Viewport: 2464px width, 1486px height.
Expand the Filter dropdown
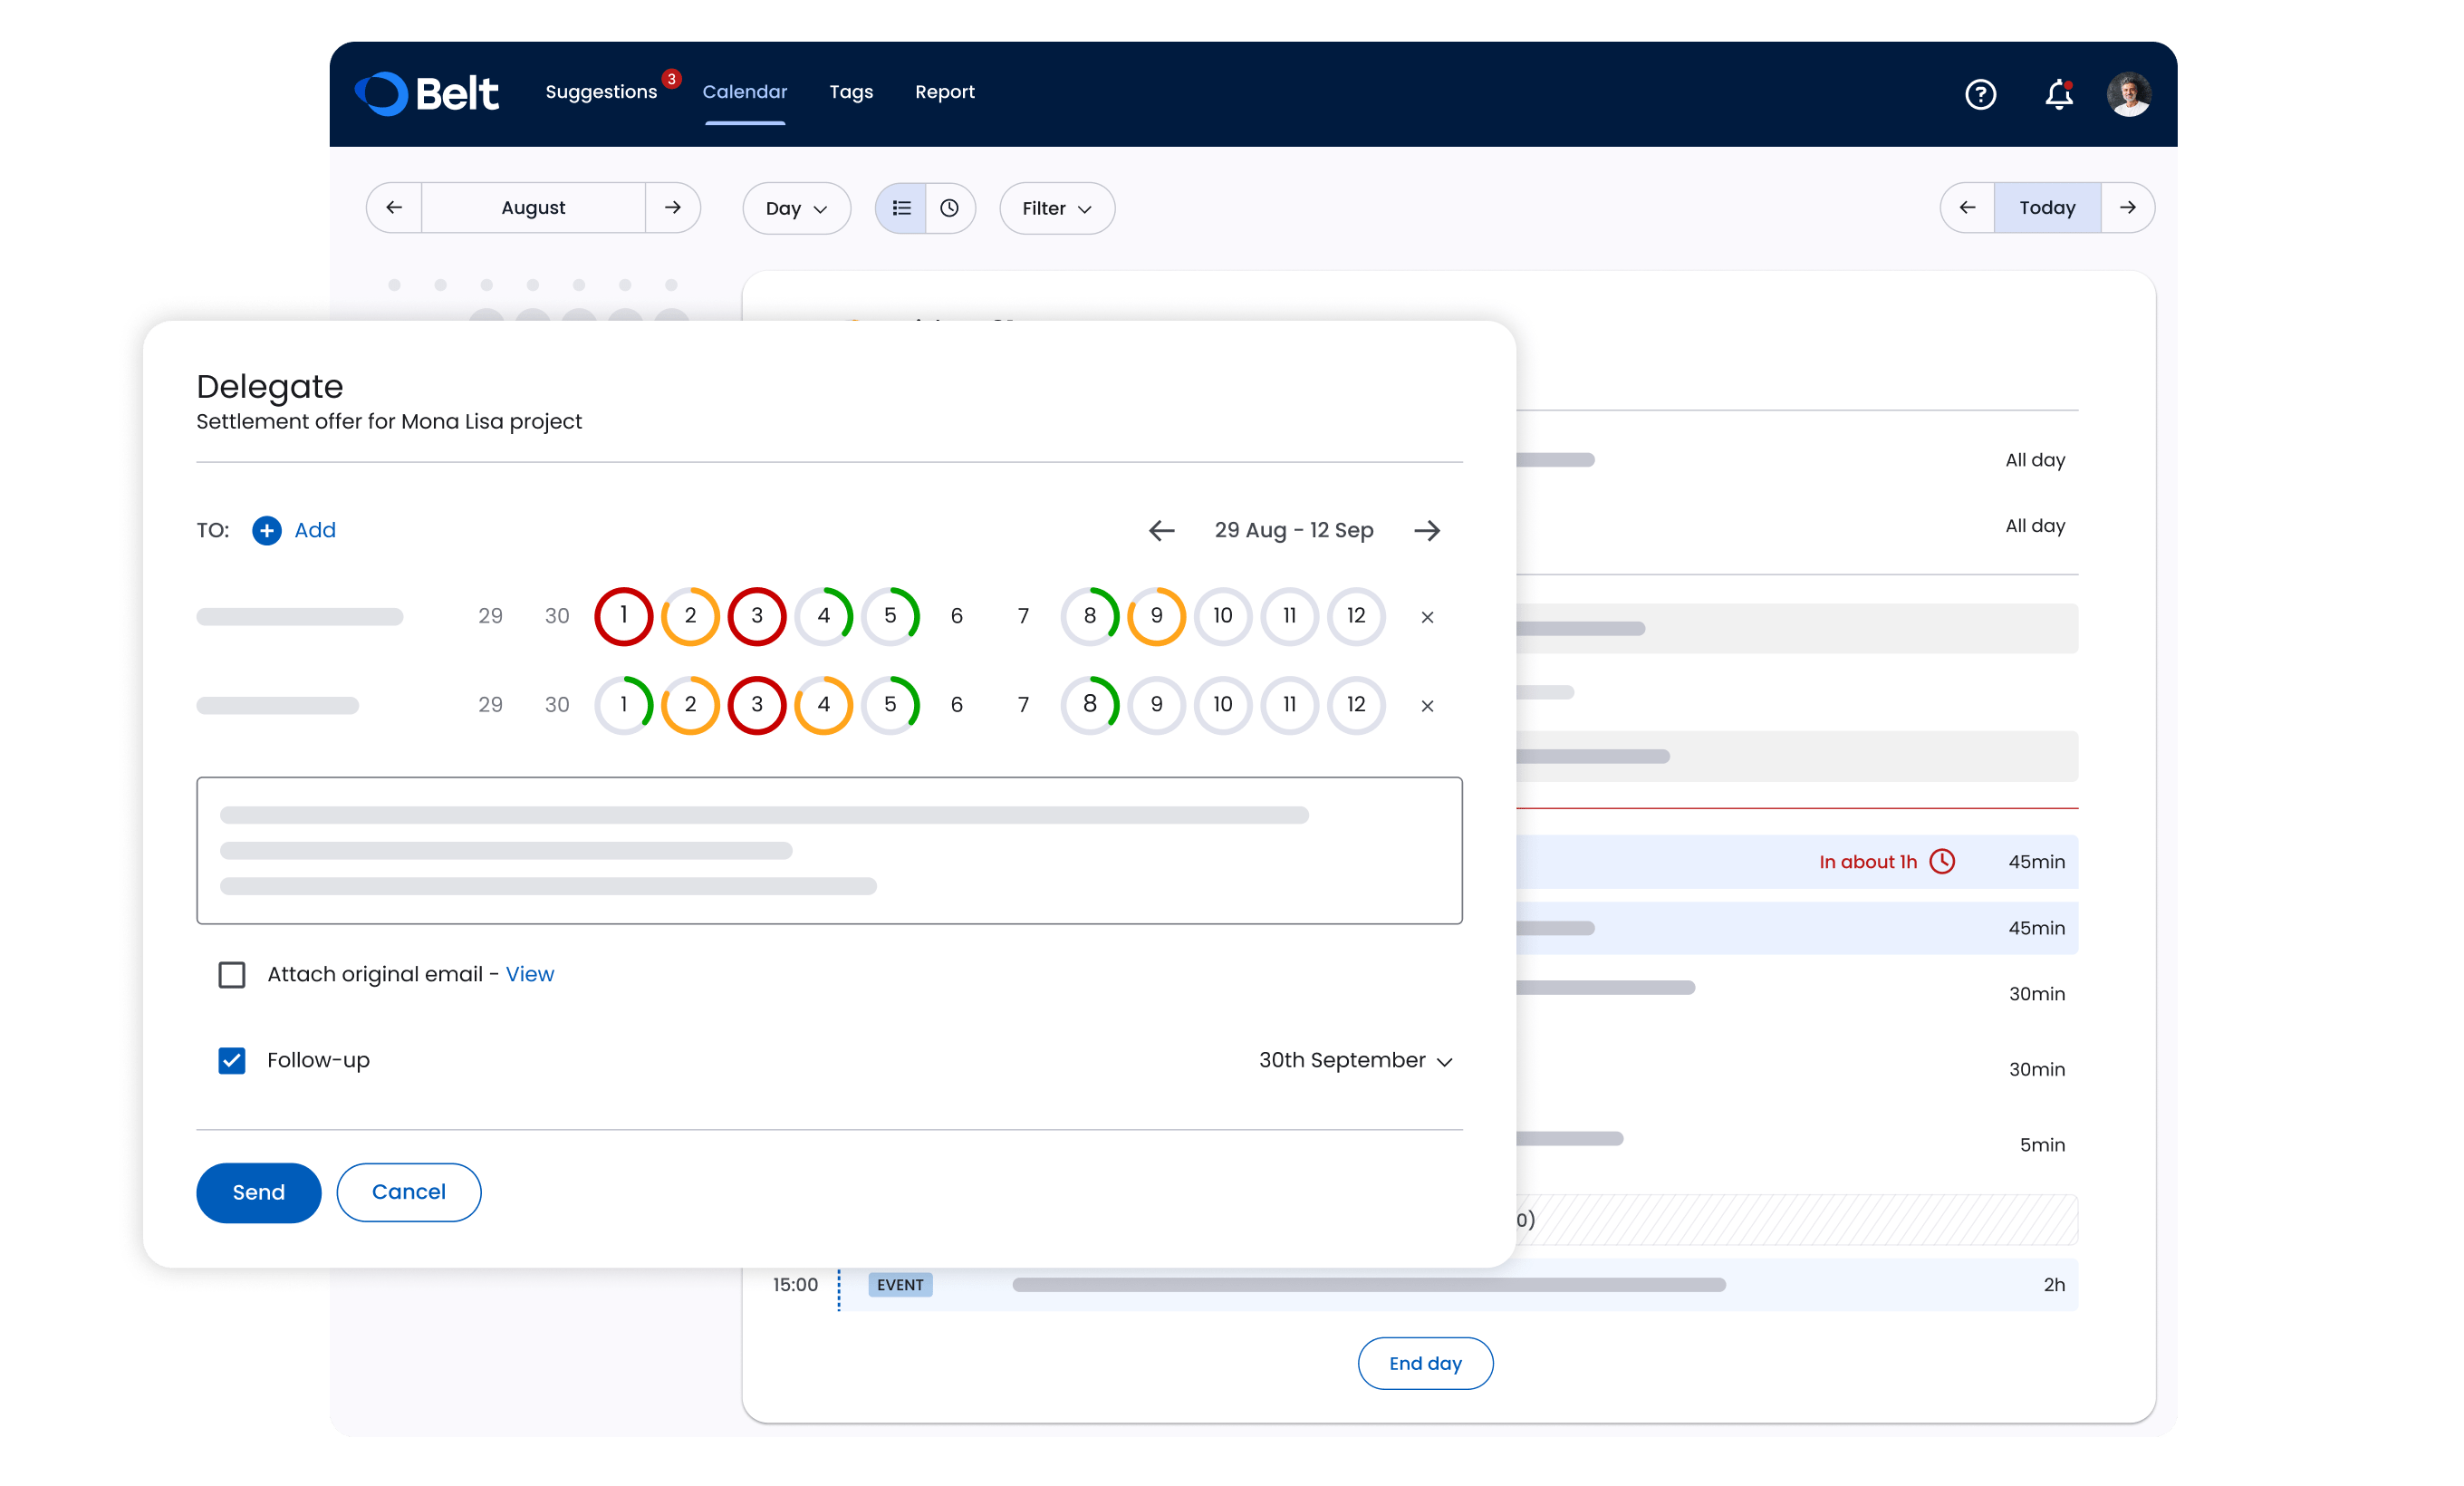[x=1056, y=208]
